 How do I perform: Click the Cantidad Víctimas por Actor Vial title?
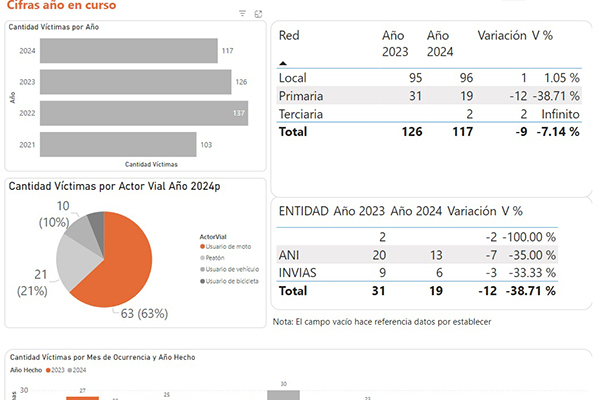114,186
